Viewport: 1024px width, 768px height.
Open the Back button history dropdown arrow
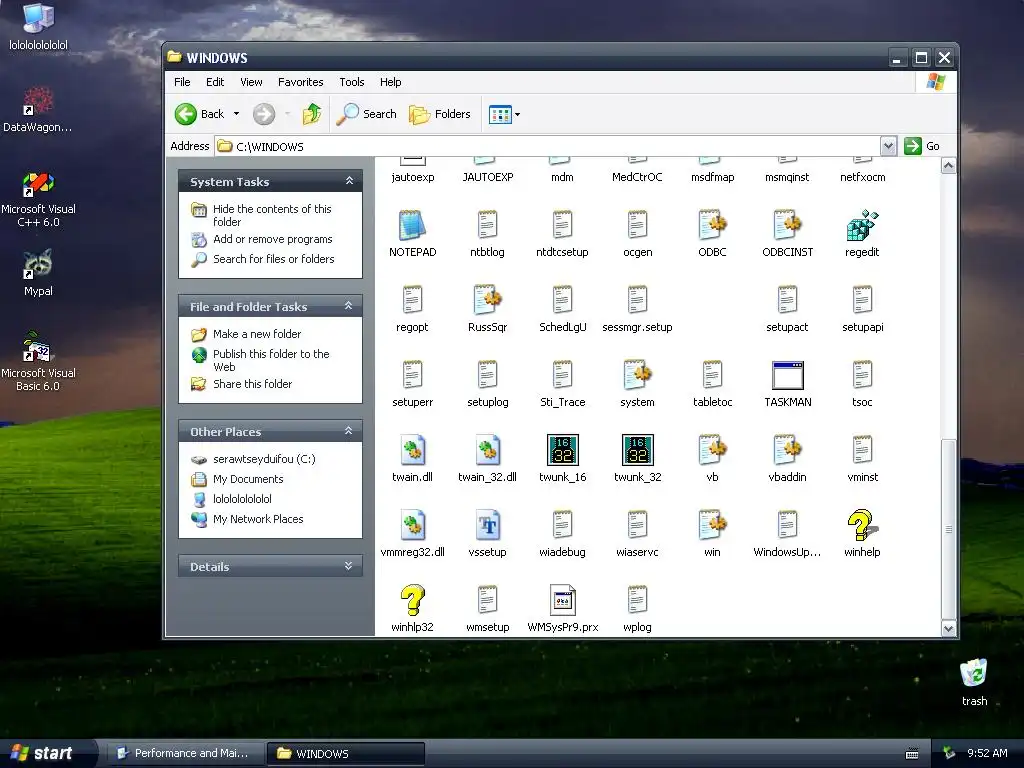(236, 114)
